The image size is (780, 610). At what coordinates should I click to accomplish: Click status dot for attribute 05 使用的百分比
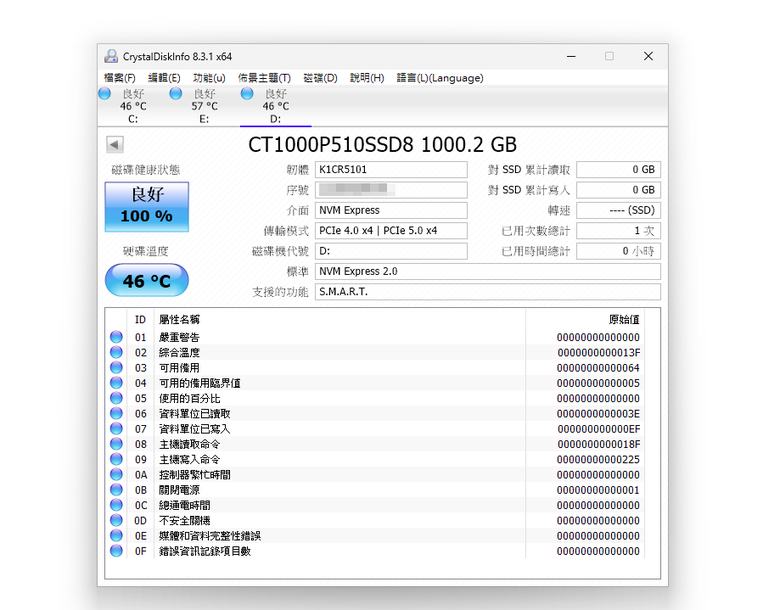(x=116, y=398)
